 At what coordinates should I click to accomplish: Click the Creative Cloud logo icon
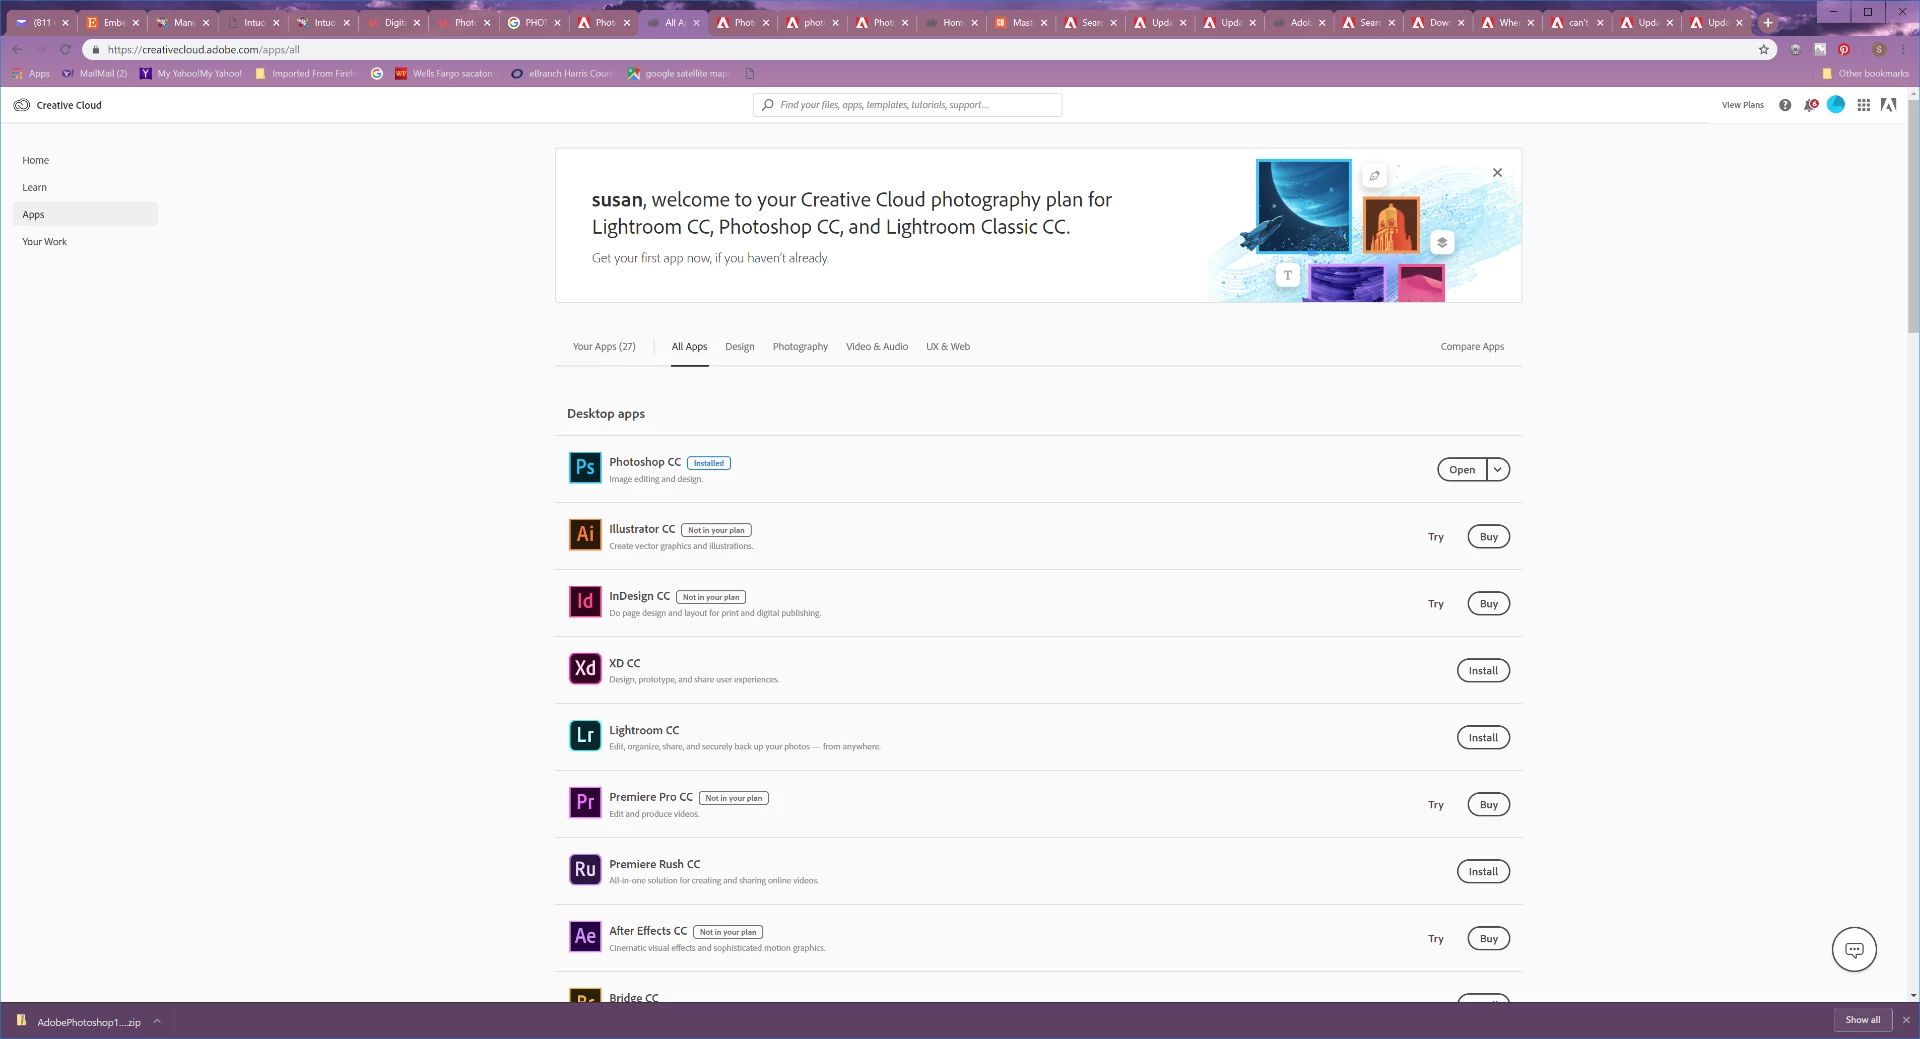(x=22, y=105)
